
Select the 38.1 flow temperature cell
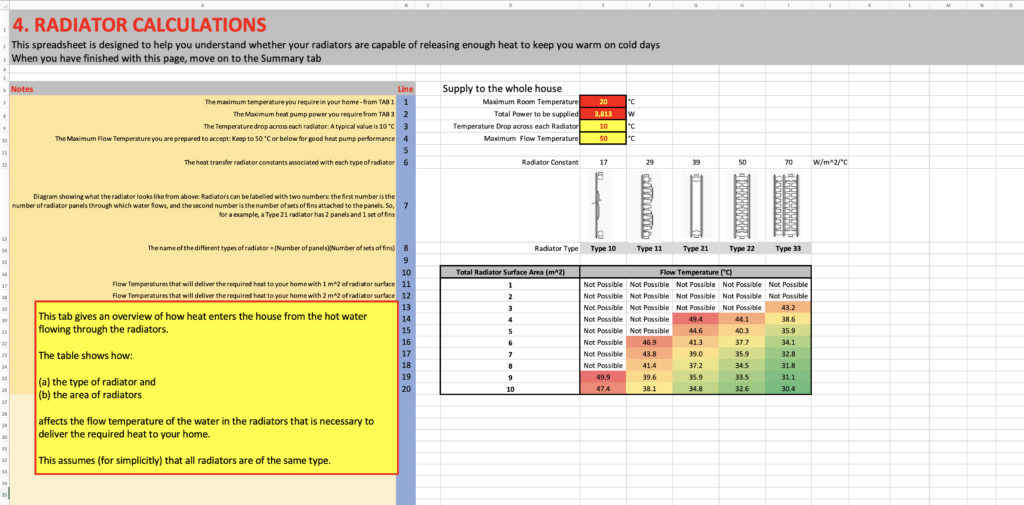649,389
